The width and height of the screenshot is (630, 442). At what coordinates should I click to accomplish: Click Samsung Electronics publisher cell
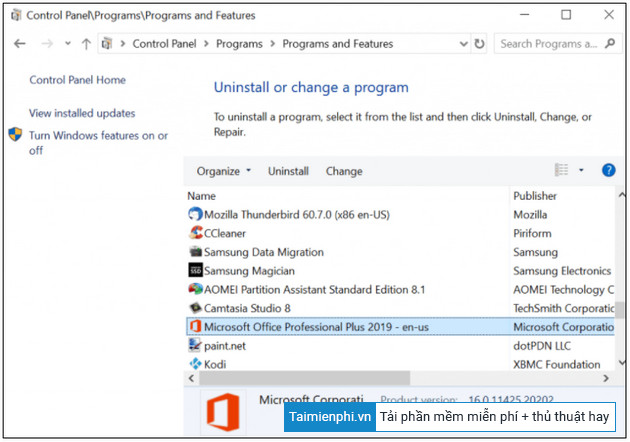[x=562, y=271]
